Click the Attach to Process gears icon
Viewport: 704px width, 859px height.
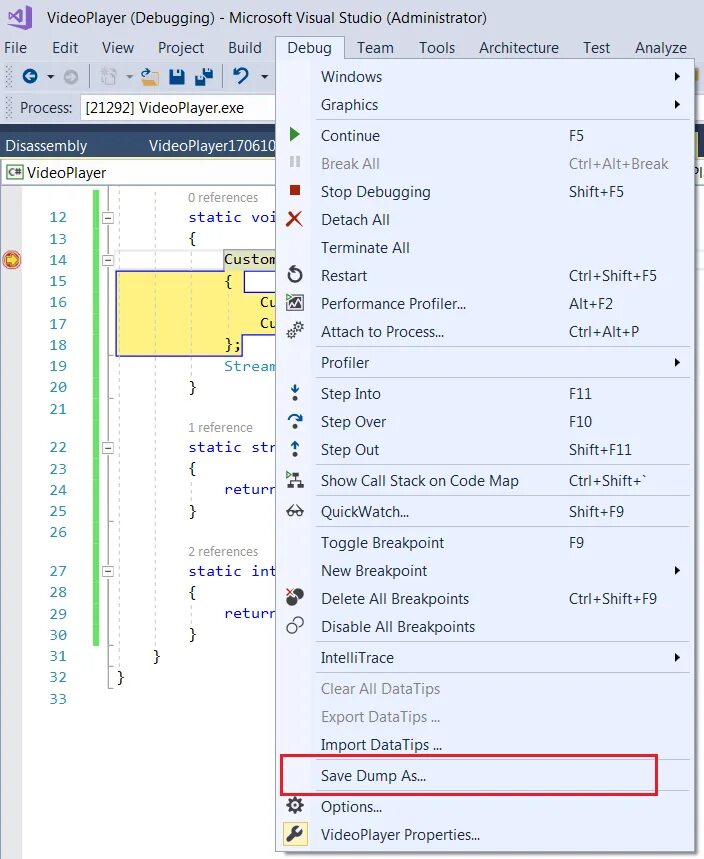click(295, 330)
